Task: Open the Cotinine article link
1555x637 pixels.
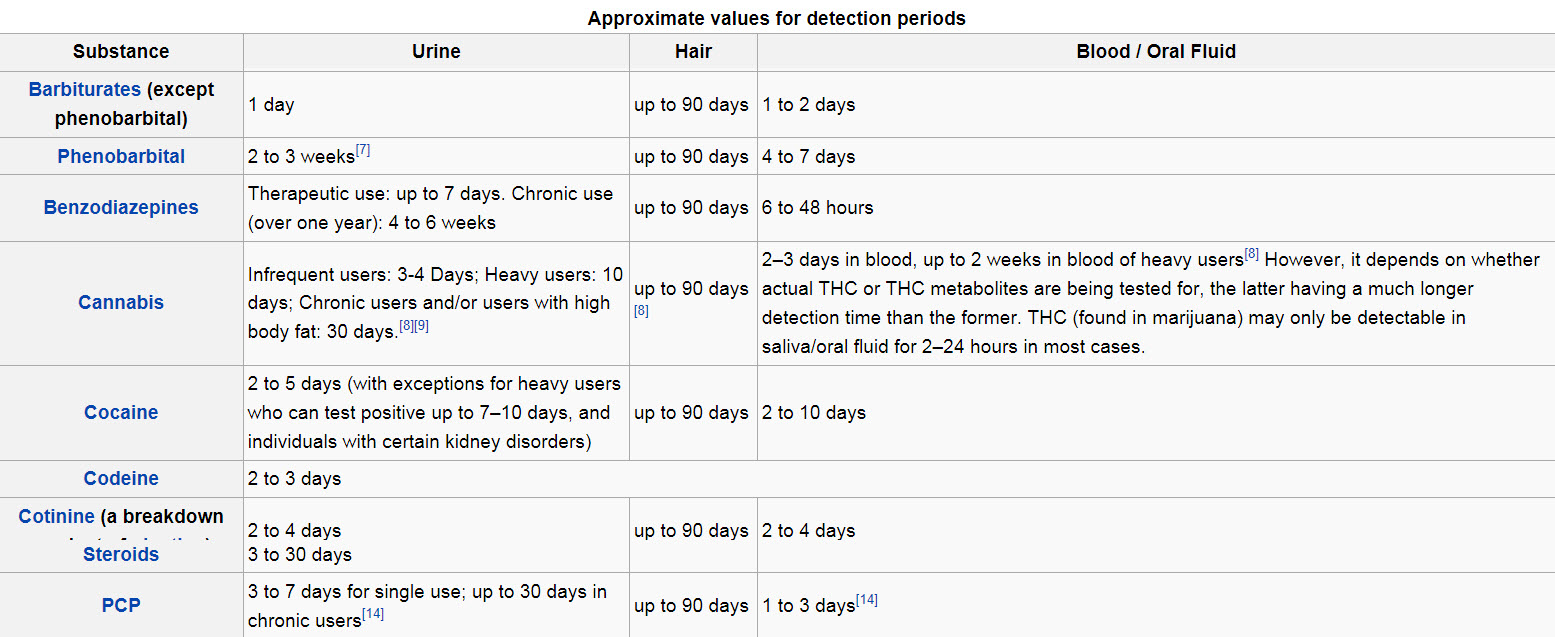Action: click(57, 516)
